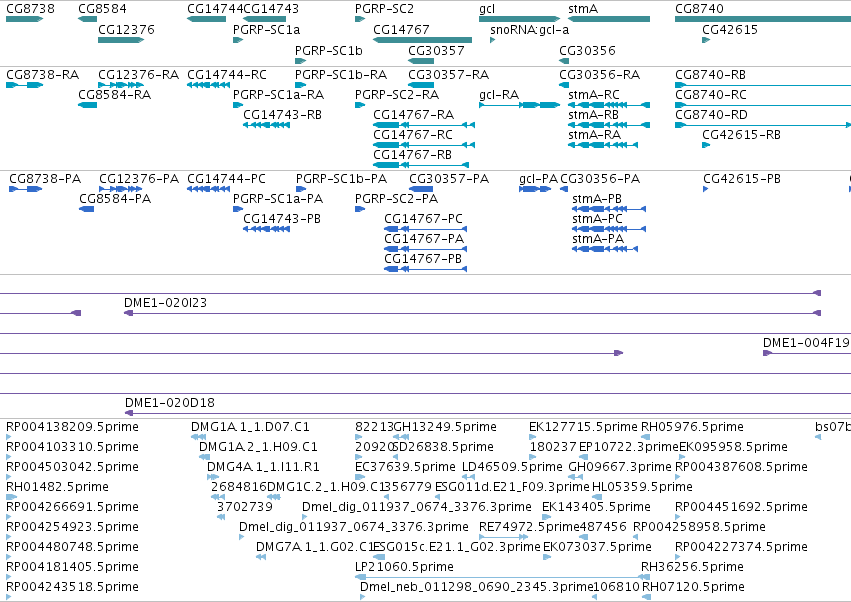
Task: Select the PGRP-SC2-RA transcript label
Action: coord(397,94)
